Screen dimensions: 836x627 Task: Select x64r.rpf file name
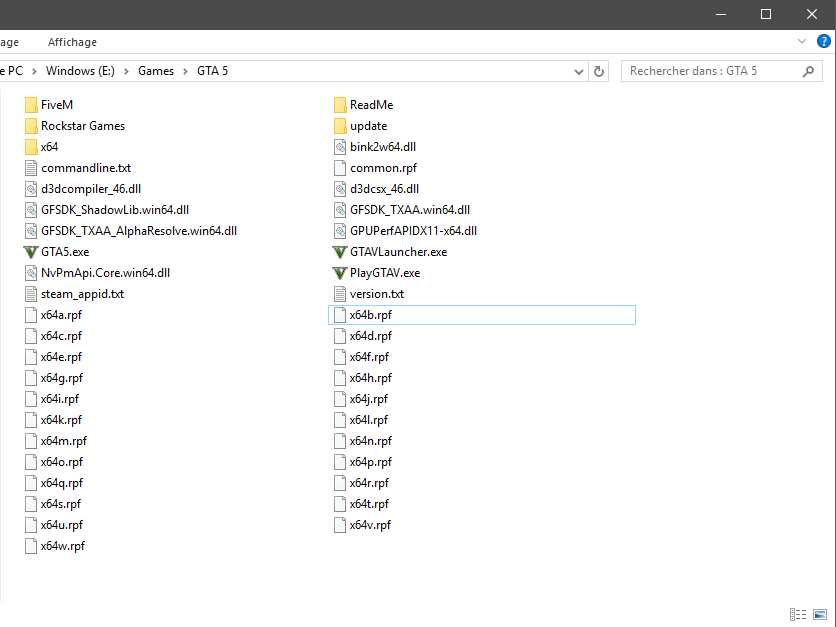coord(369,483)
